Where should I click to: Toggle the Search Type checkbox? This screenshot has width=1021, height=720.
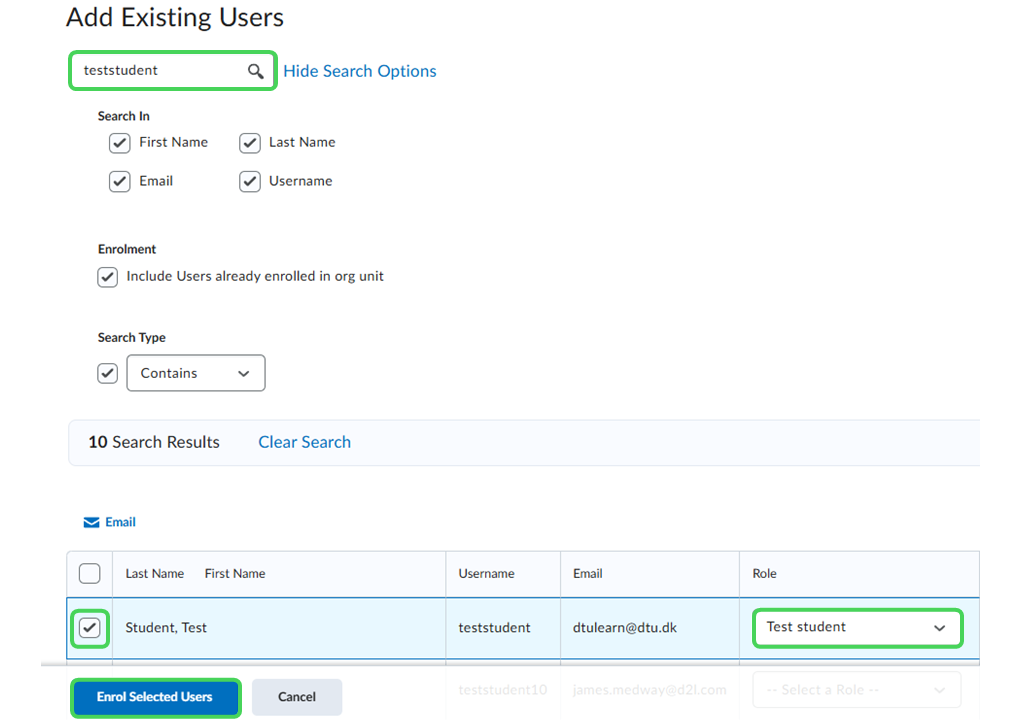tap(108, 373)
